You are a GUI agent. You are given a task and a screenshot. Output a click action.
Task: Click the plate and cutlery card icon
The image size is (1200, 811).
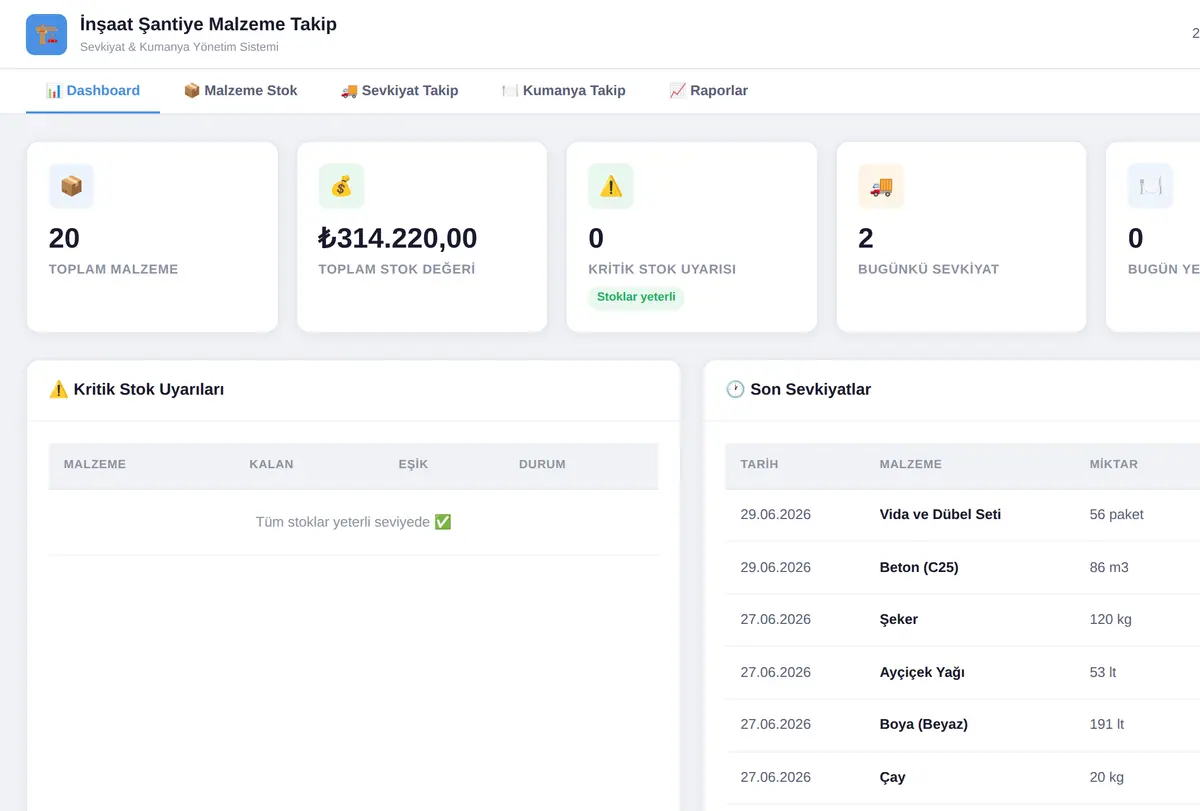click(x=1151, y=186)
